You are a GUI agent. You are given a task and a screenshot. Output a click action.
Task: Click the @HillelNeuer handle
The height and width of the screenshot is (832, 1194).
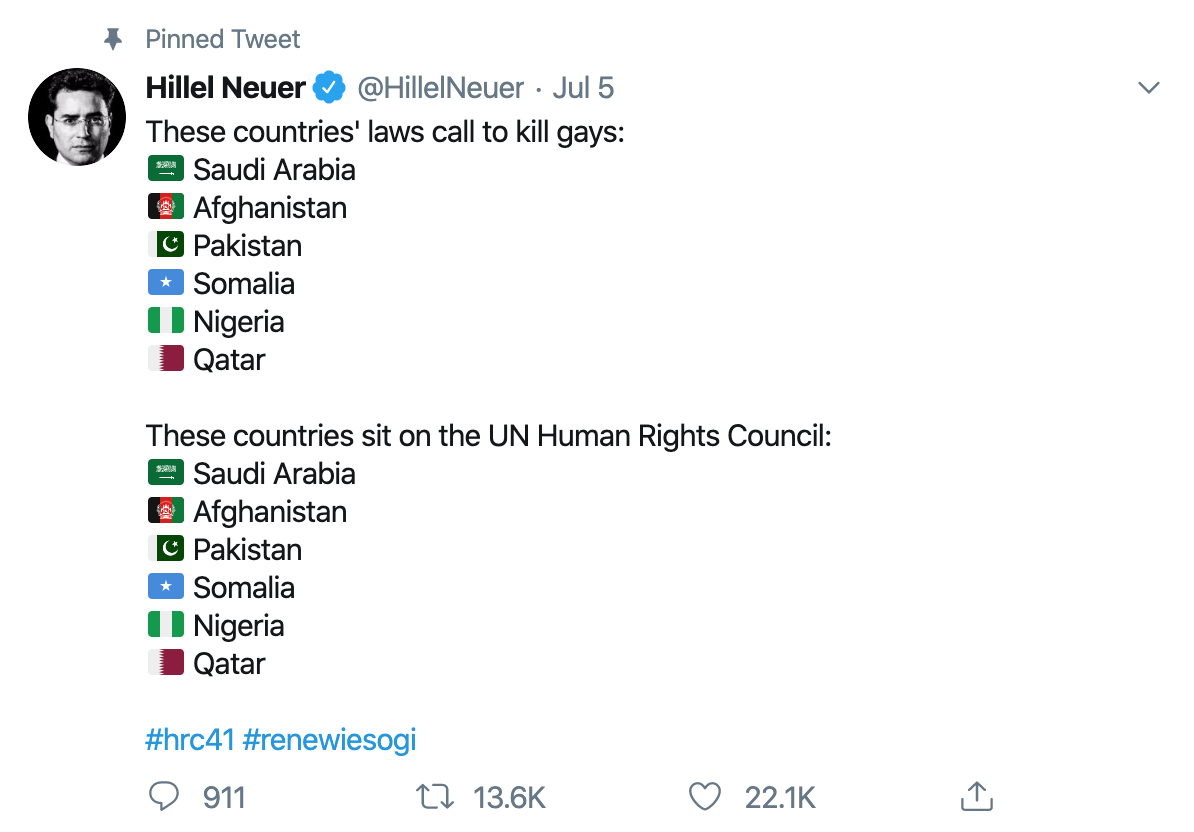tap(441, 88)
